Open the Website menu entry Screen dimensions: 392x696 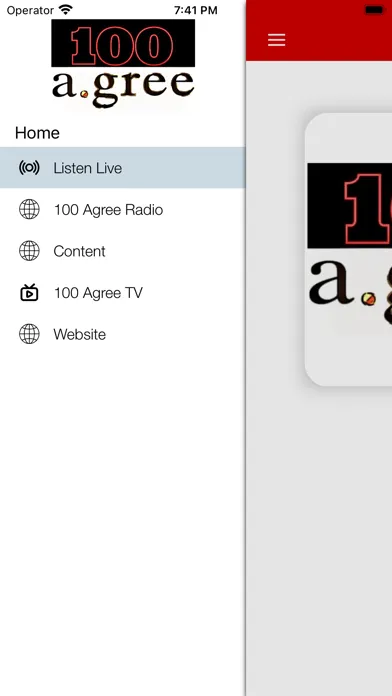(123, 334)
